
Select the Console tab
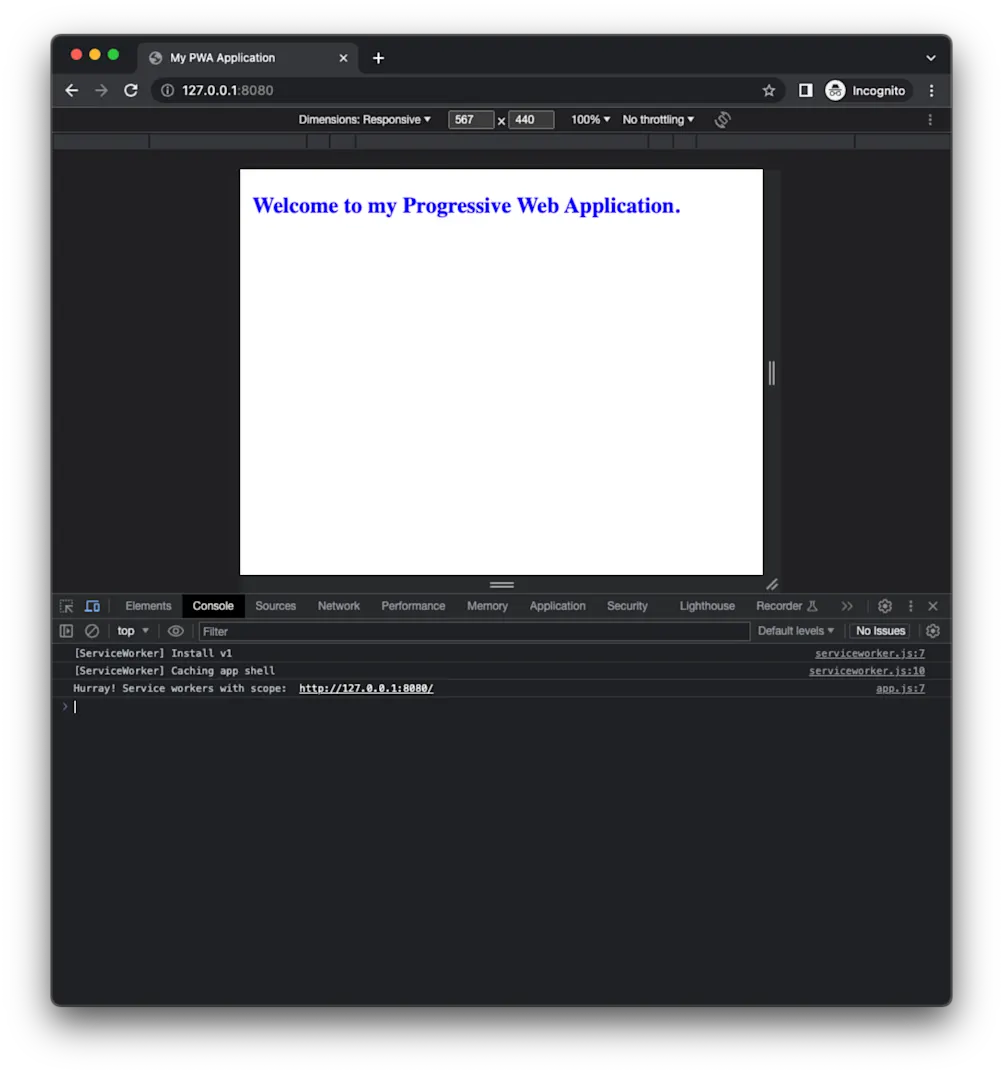click(x=213, y=606)
